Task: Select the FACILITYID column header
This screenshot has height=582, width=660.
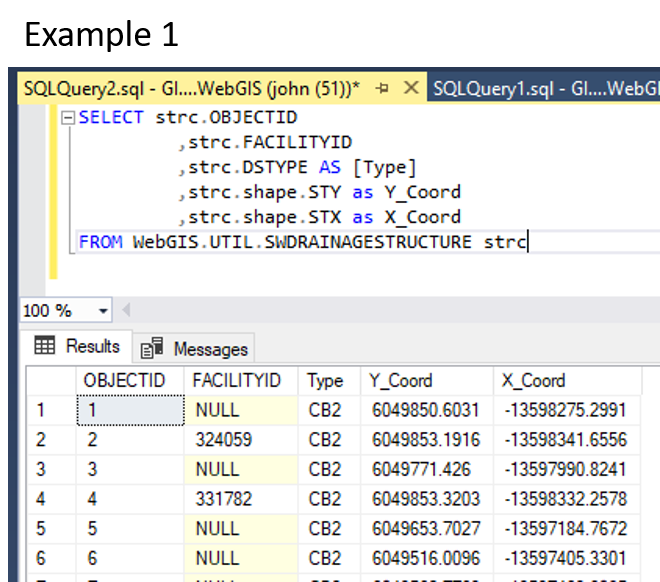Action: tap(241, 380)
